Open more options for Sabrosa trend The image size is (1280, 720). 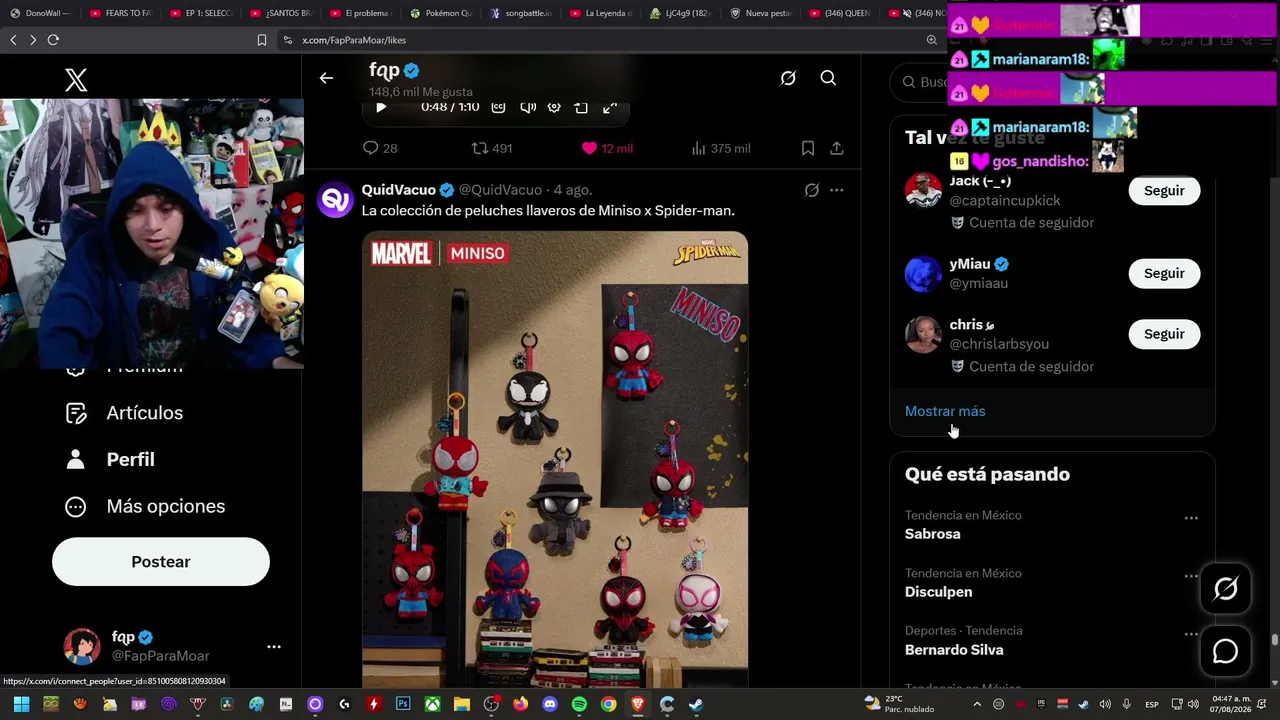(1191, 518)
